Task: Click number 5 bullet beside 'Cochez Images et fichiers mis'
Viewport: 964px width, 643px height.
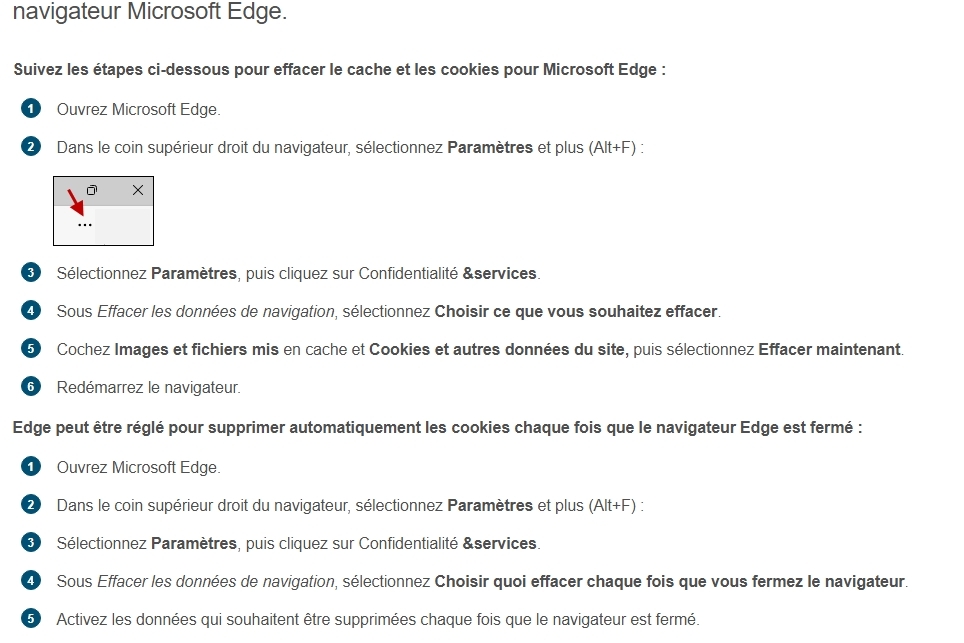Action: pos(31,349)
